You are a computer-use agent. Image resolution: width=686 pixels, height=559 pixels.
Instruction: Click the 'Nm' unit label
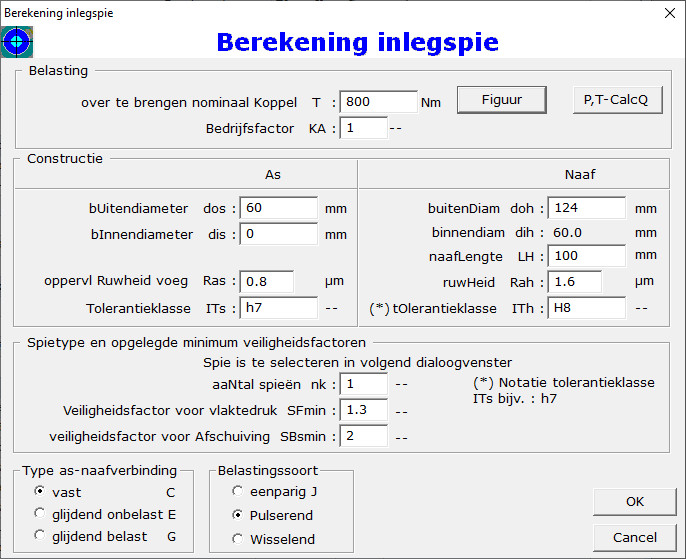tap(431, 102)
